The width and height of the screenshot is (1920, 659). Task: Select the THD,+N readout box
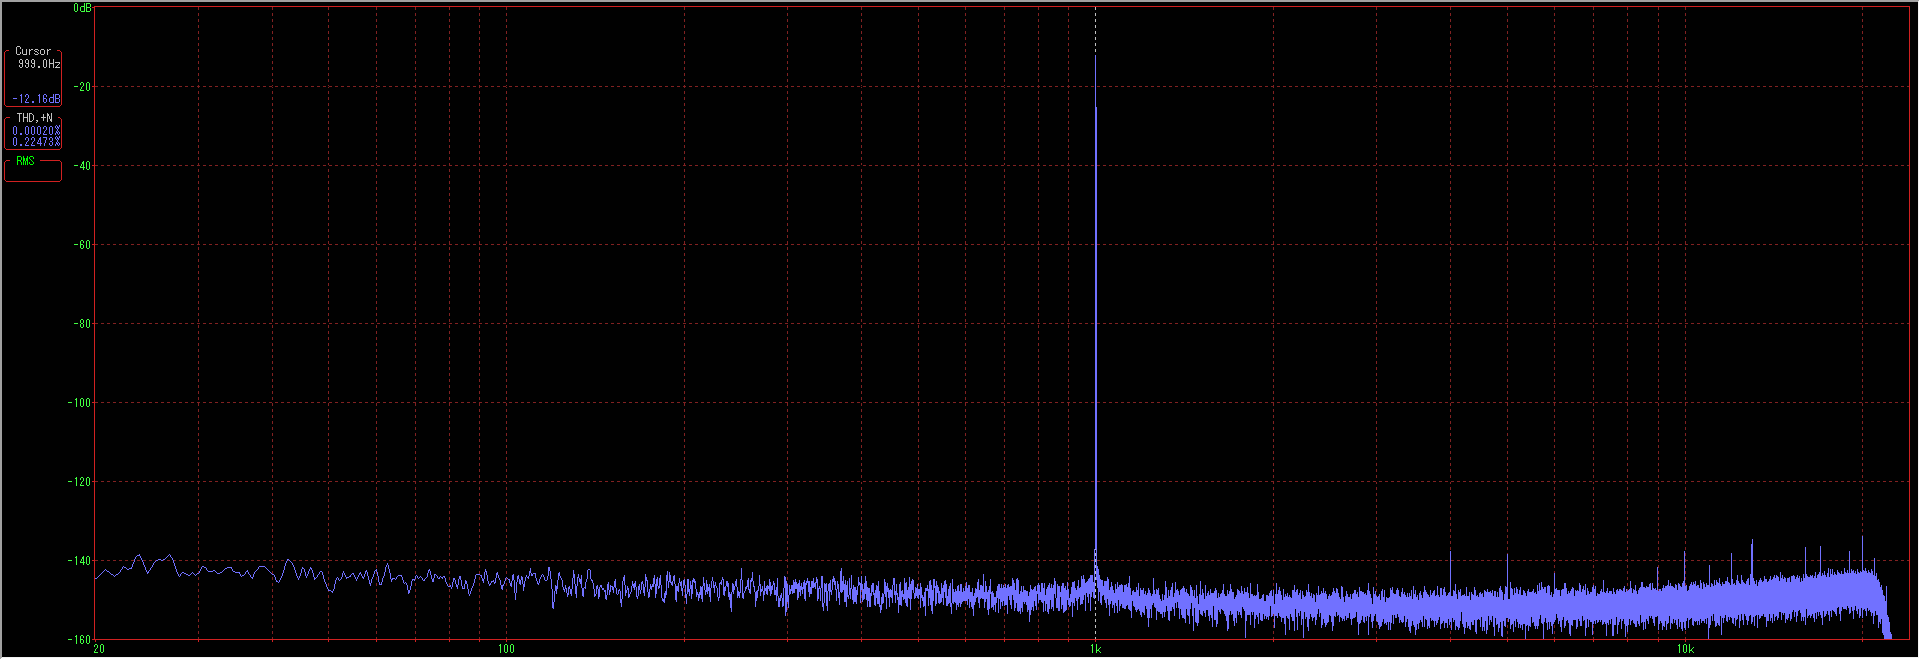33,131
